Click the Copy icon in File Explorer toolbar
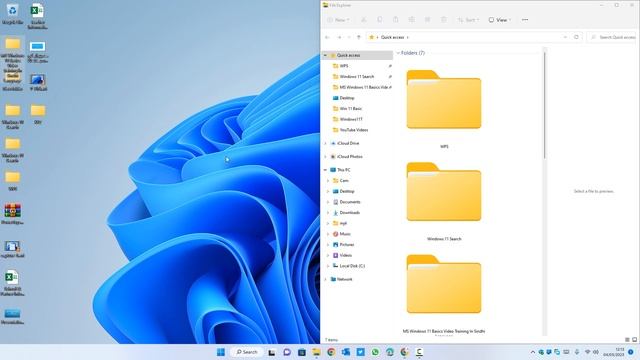Image resolution: width=640 pixels, height=360 pixels. click(380, 20)
